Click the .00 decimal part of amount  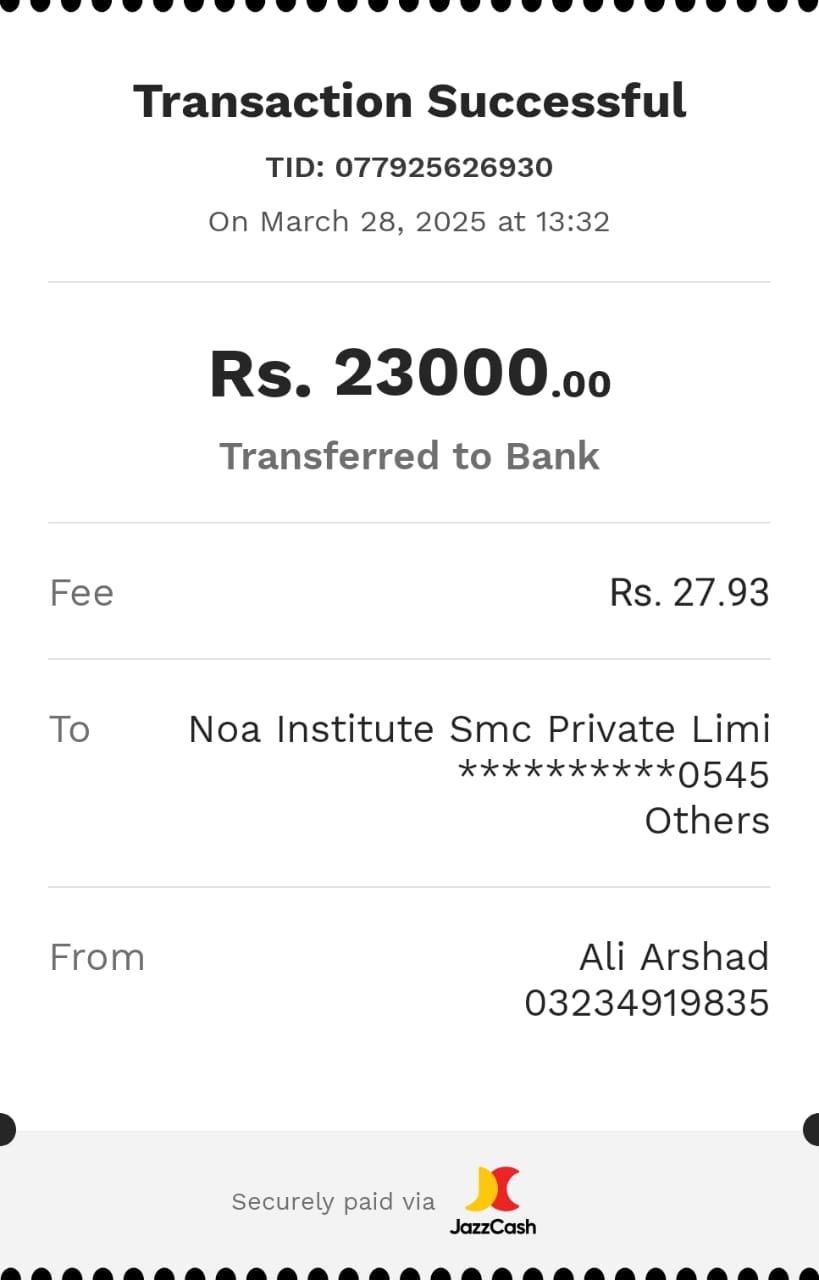point(581,384)
